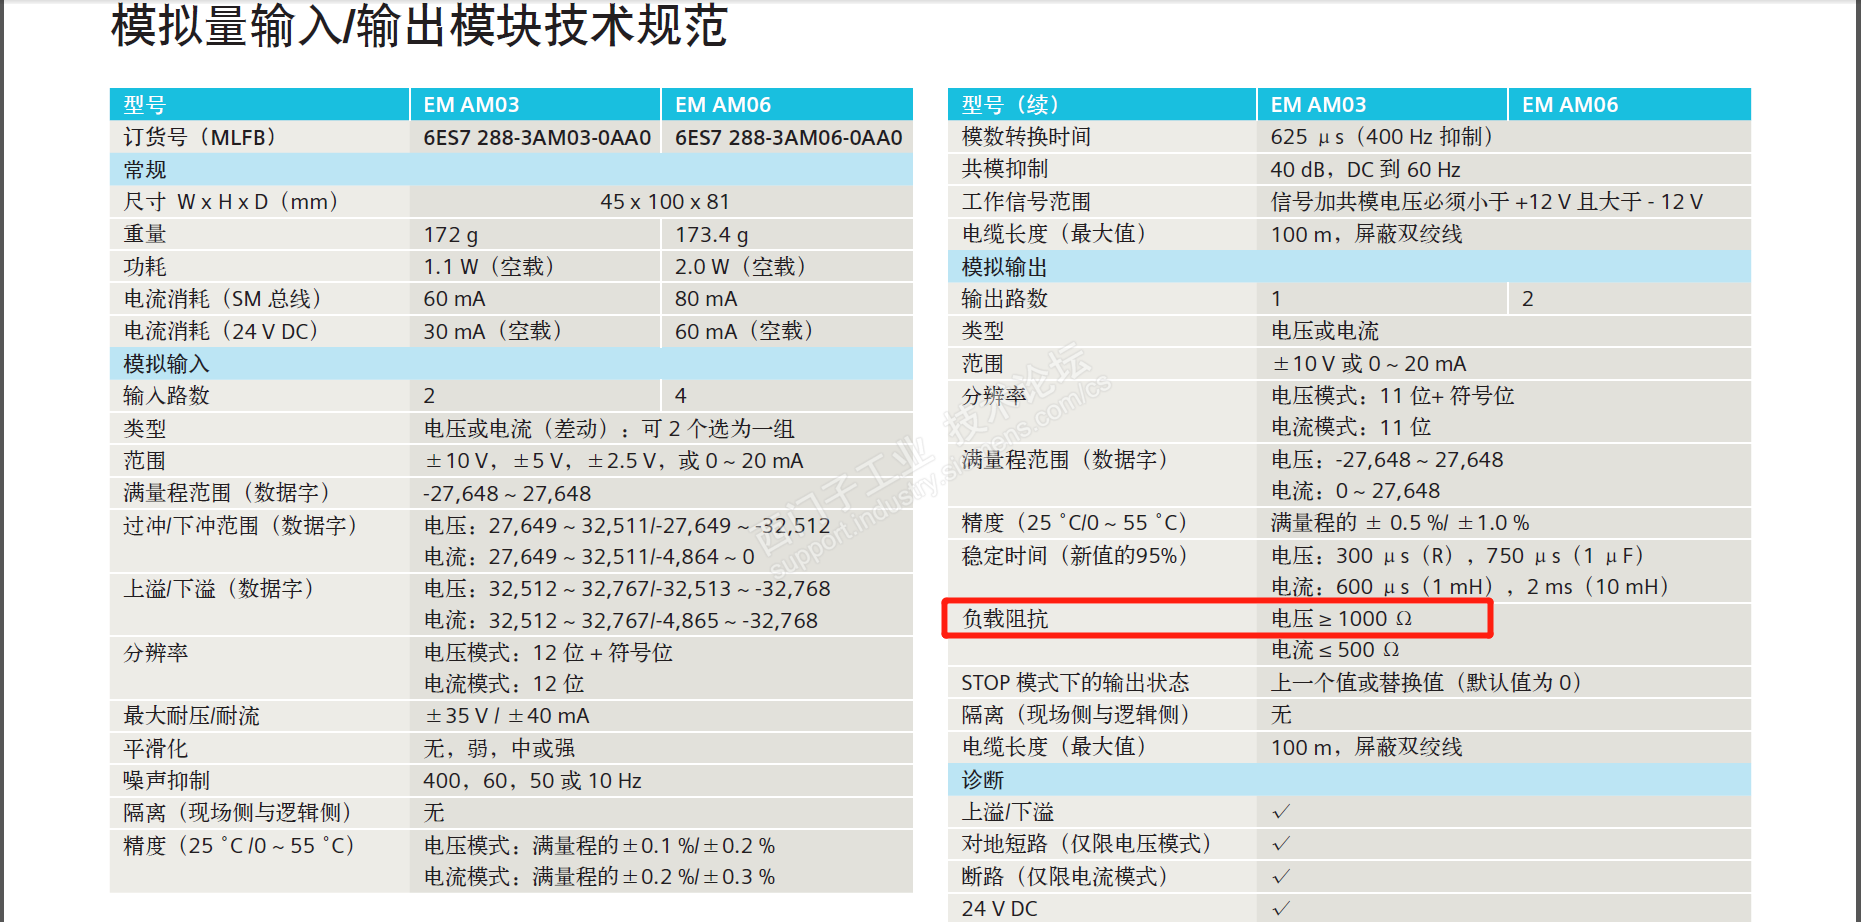Select "电压模式：满量程的±0.1 %/±0.2 %"
The height and width of the screenshot is (922, 1861).
pos(600,846)
